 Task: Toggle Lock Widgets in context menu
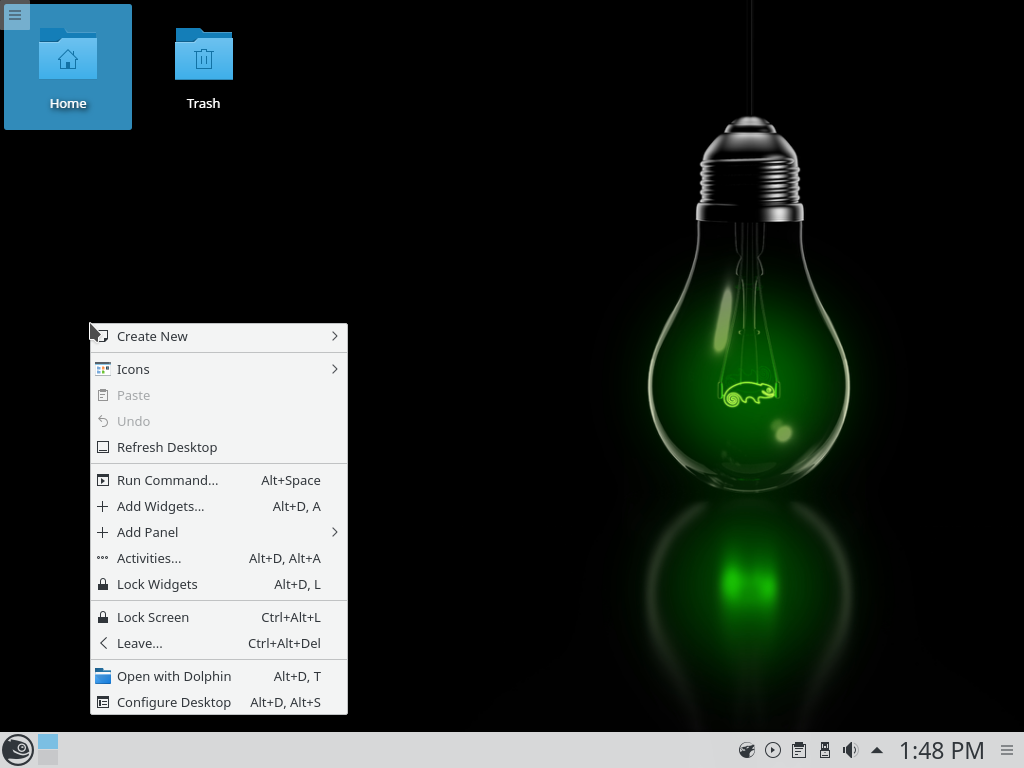click(x=157, y=584)
